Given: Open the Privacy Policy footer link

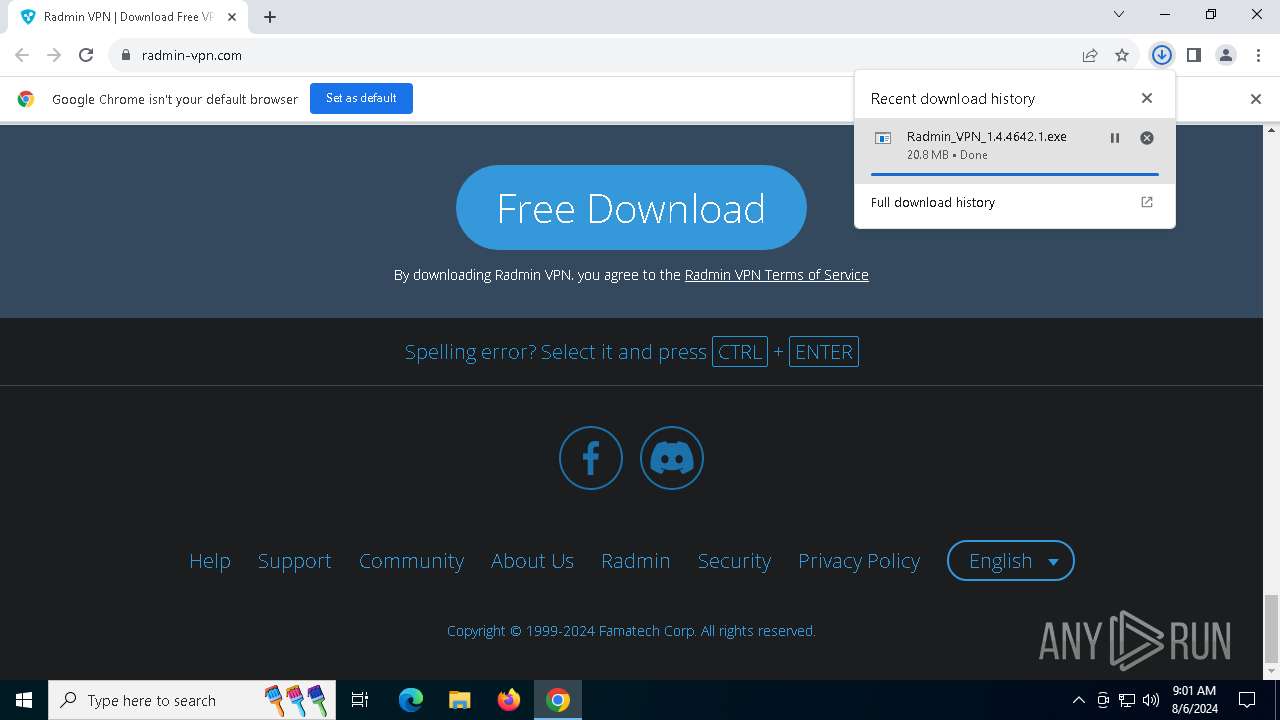Looking at the screenshot, I should [x=859, y=561].
